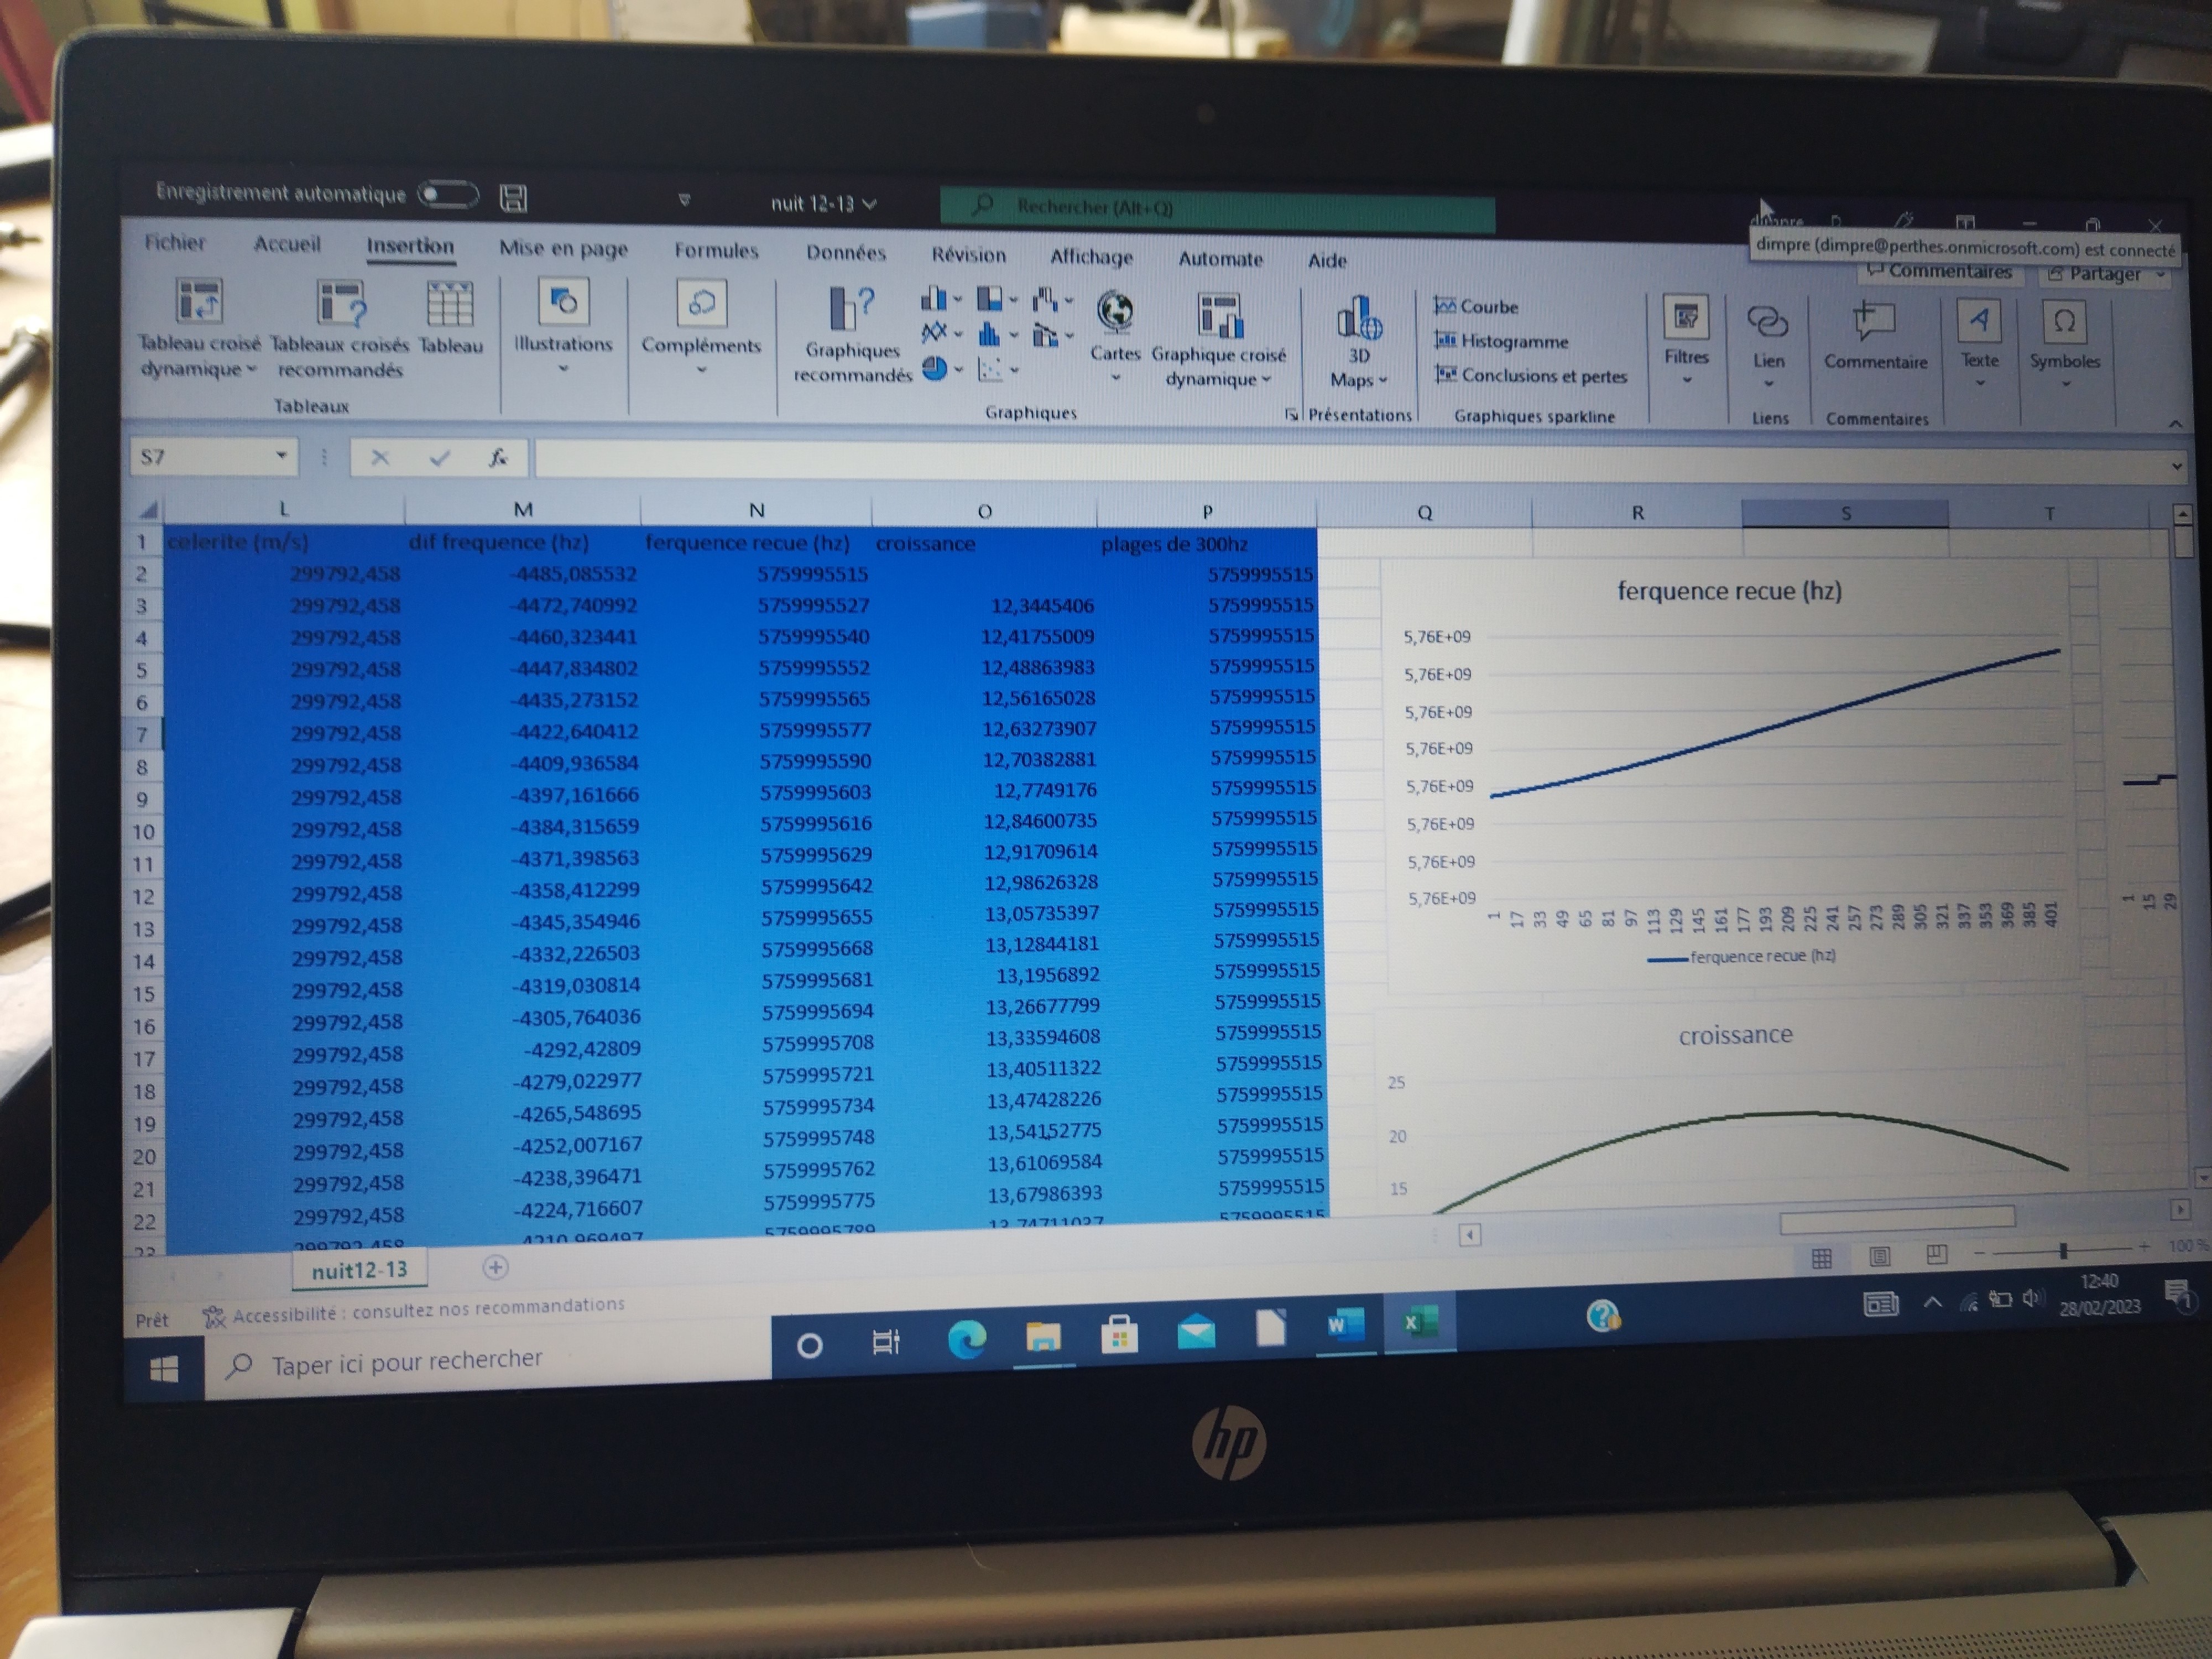Image resolution: width=2212 pixels, height=1659 pixels.
Task: Switch to the Révision tab
Action: pyautogui.click(x=968, y=255)
